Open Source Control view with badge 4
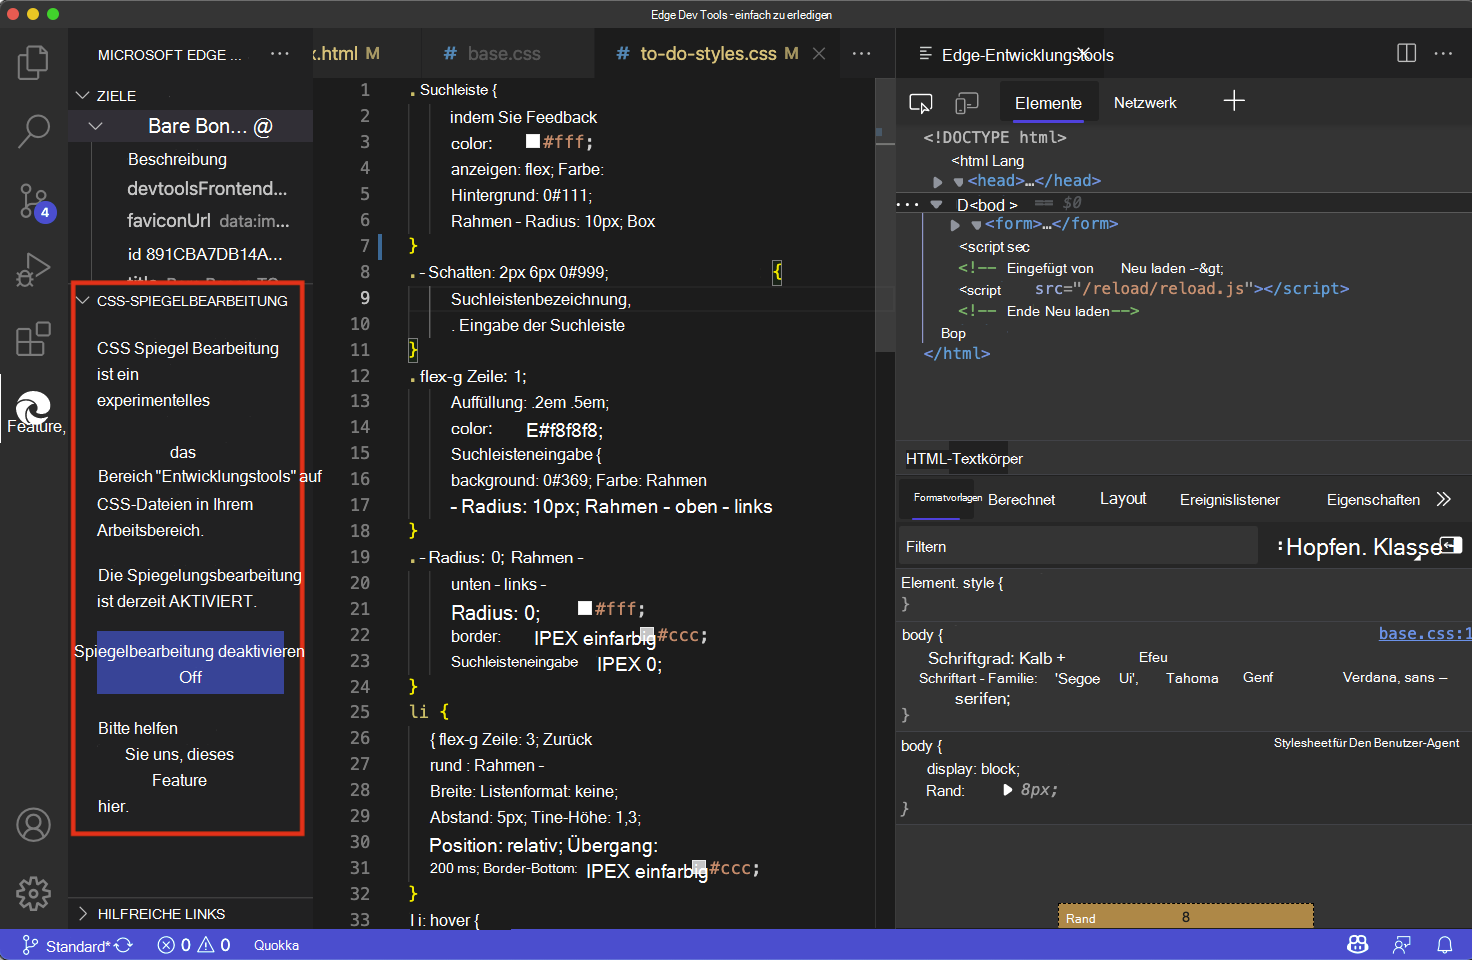This screenshot has width=1472, height=960. (35, 201)
